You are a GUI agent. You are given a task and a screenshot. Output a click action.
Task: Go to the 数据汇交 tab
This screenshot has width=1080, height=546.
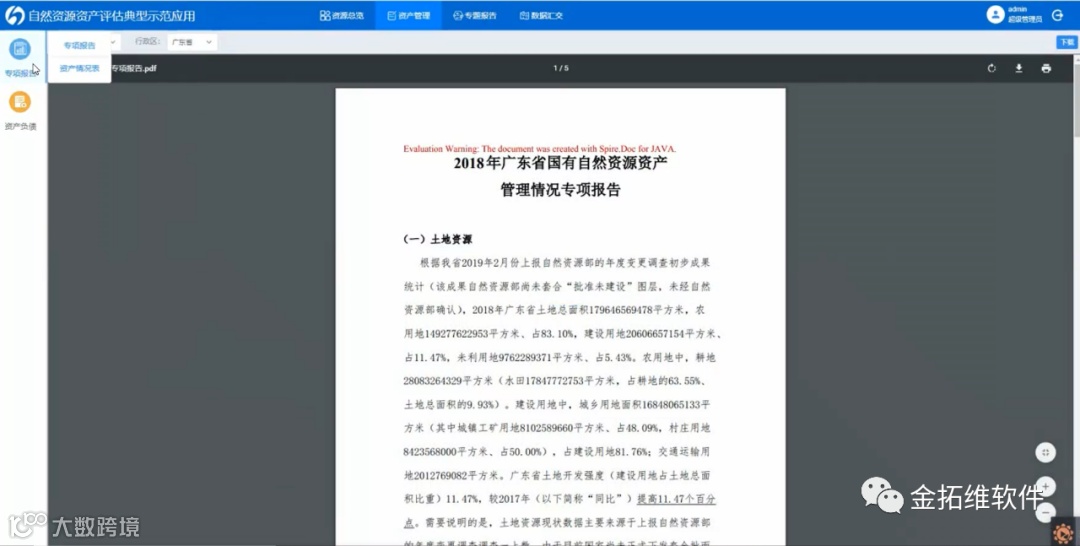tap(541, 15)
